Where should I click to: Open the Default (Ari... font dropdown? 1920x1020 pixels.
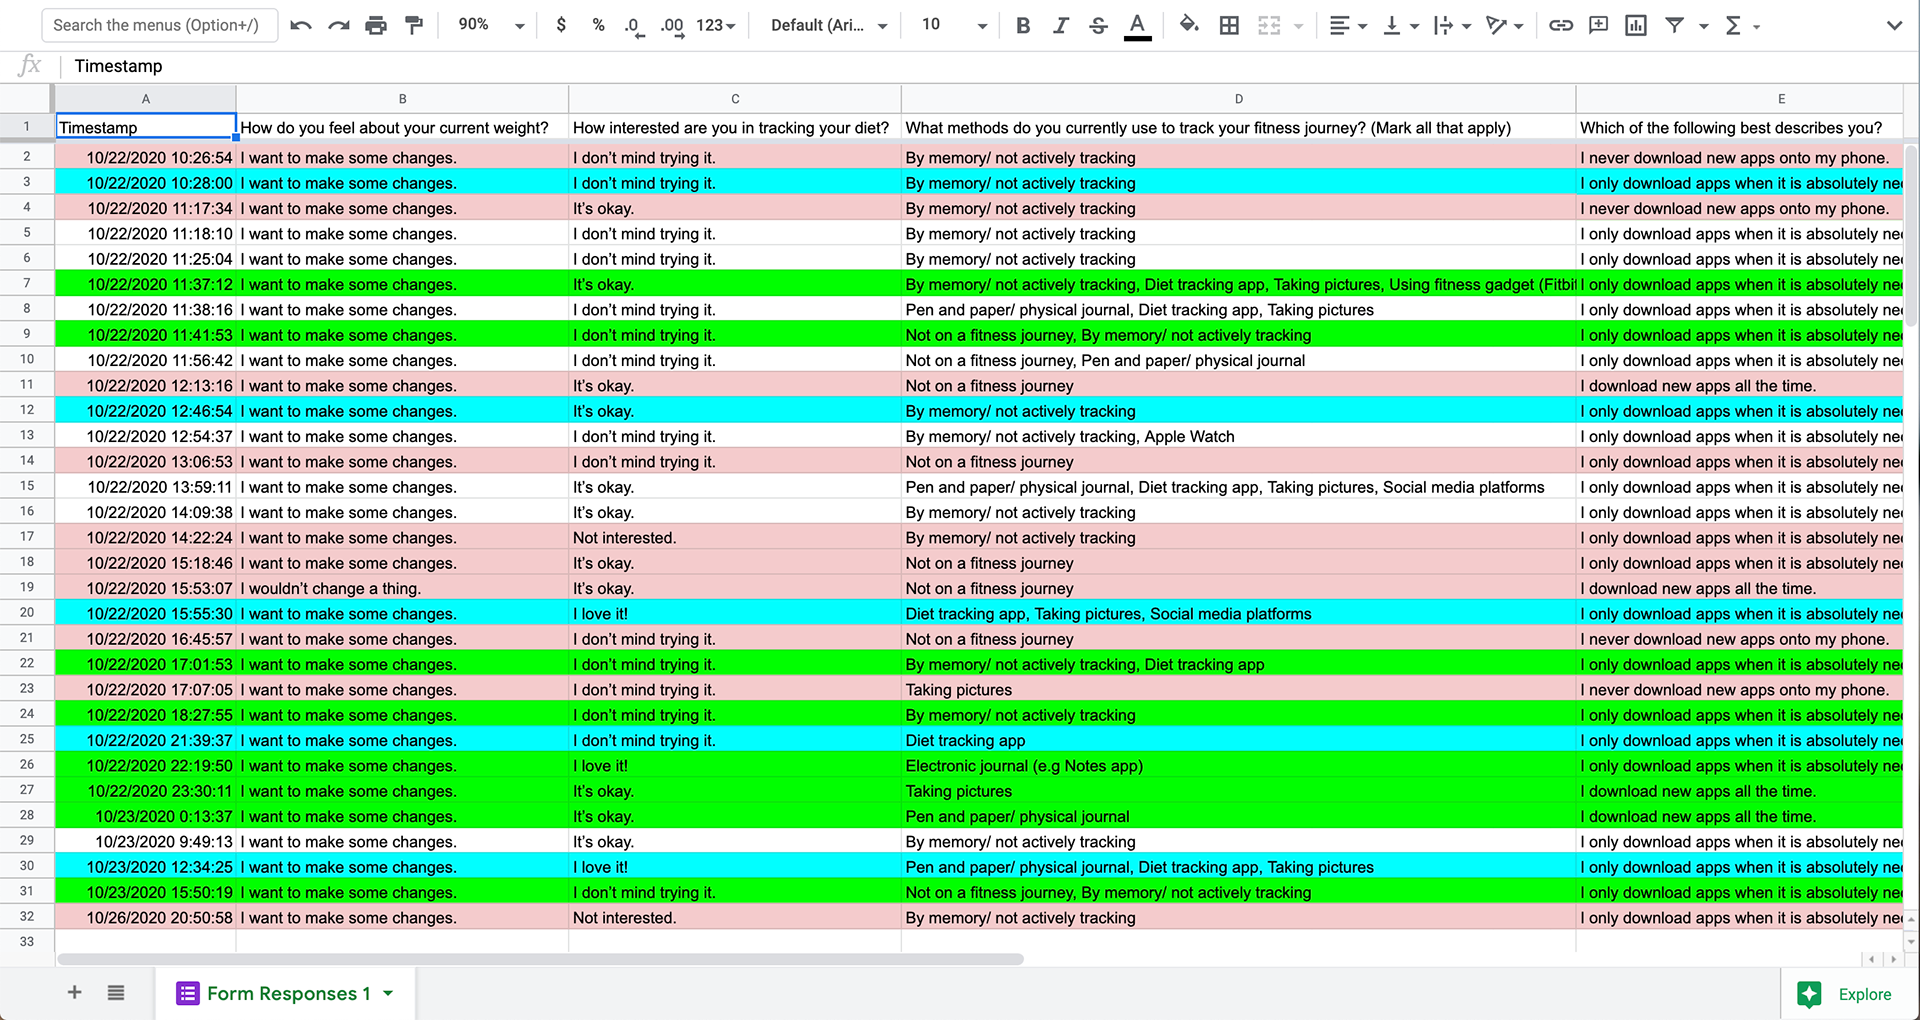click(829, 26)
